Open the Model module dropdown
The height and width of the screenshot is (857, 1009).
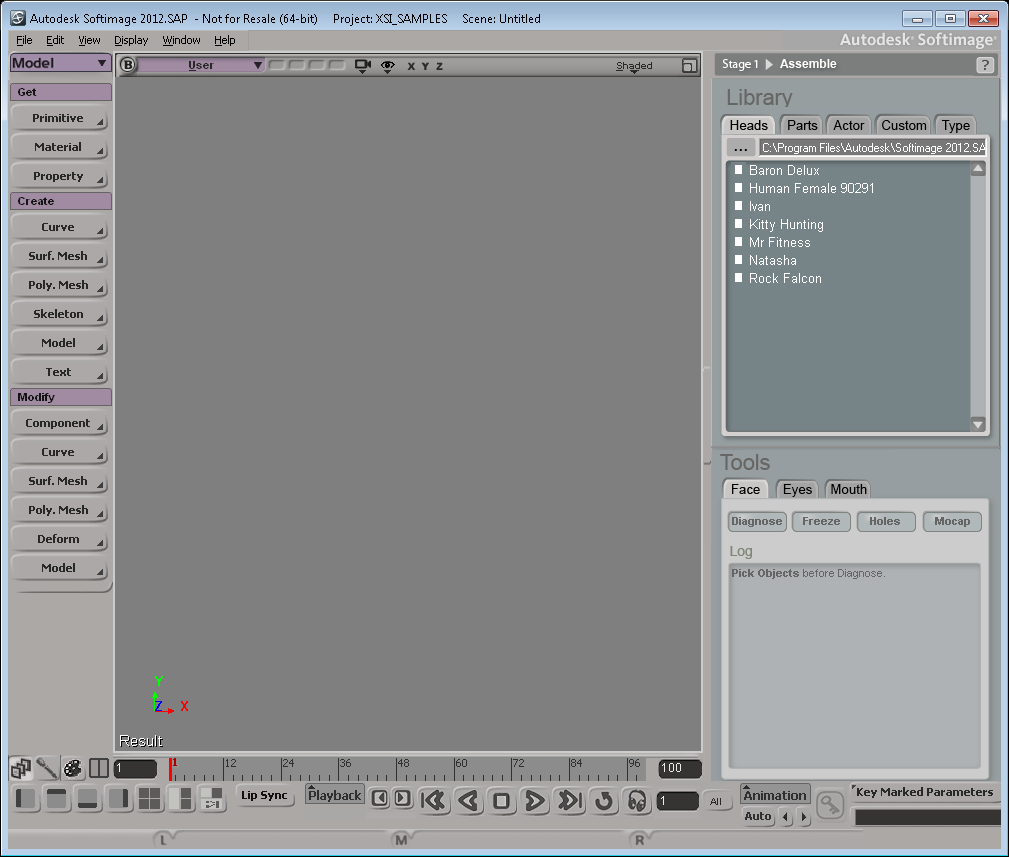coord(61,63)
